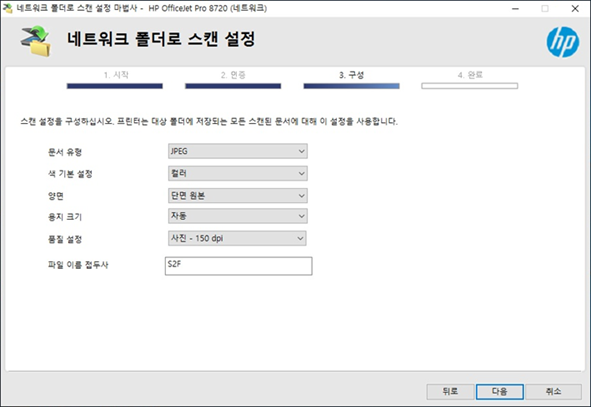Open the 문서 유형 JPEG dropdown
591x407 pixels.
point(237,151)
